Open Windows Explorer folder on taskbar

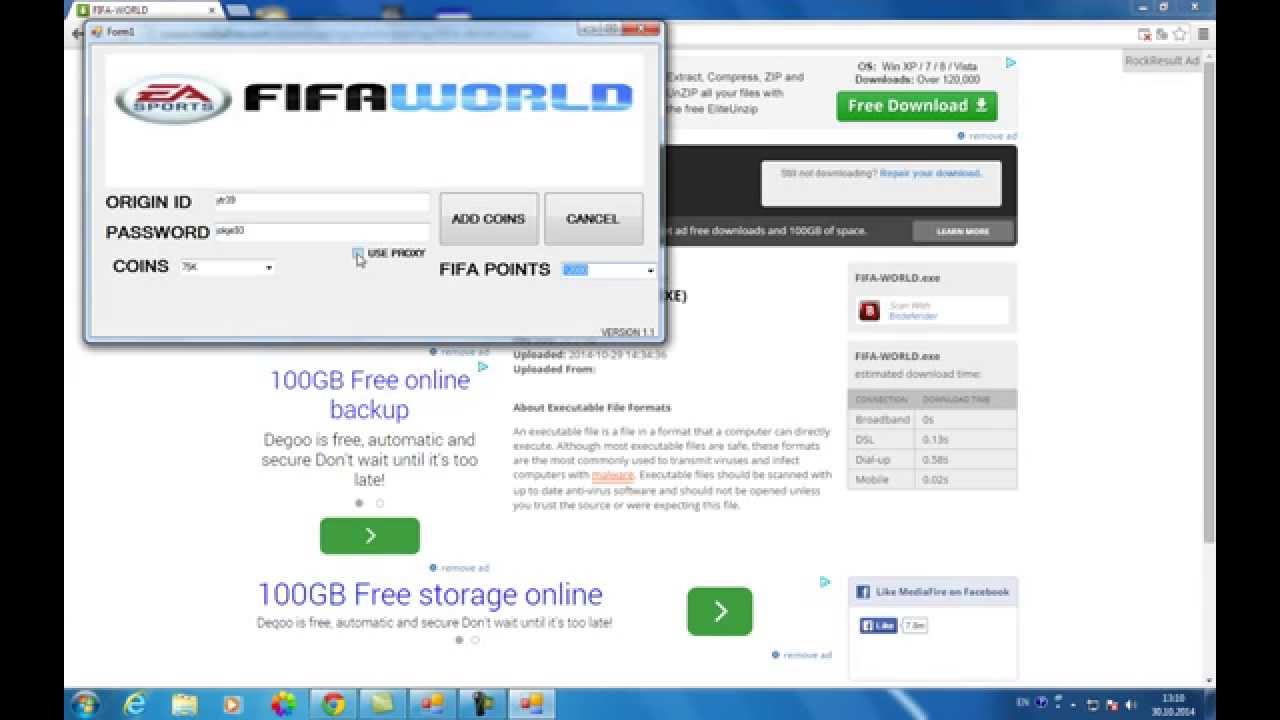(184, 704)
